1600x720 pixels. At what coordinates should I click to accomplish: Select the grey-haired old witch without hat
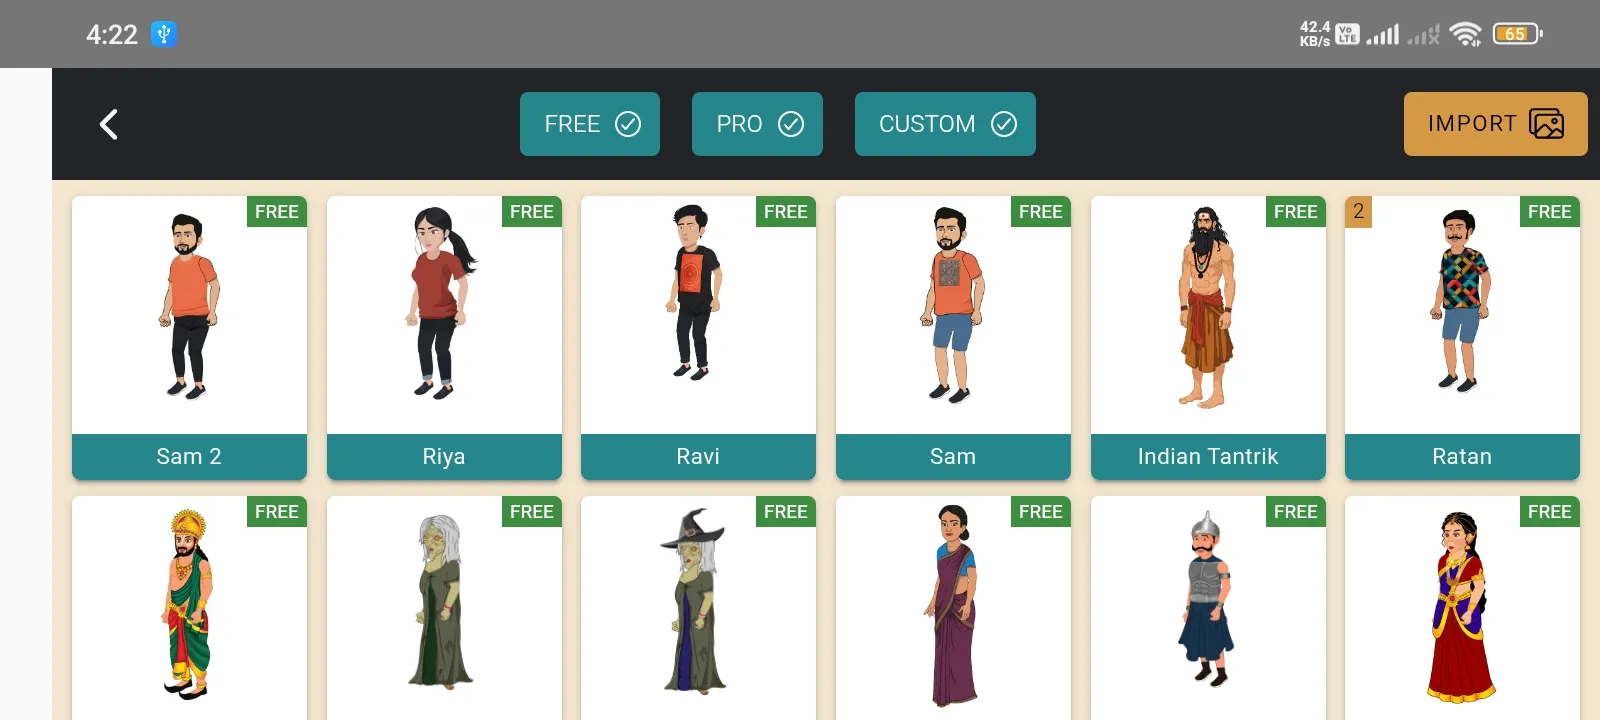pos(444,608)
